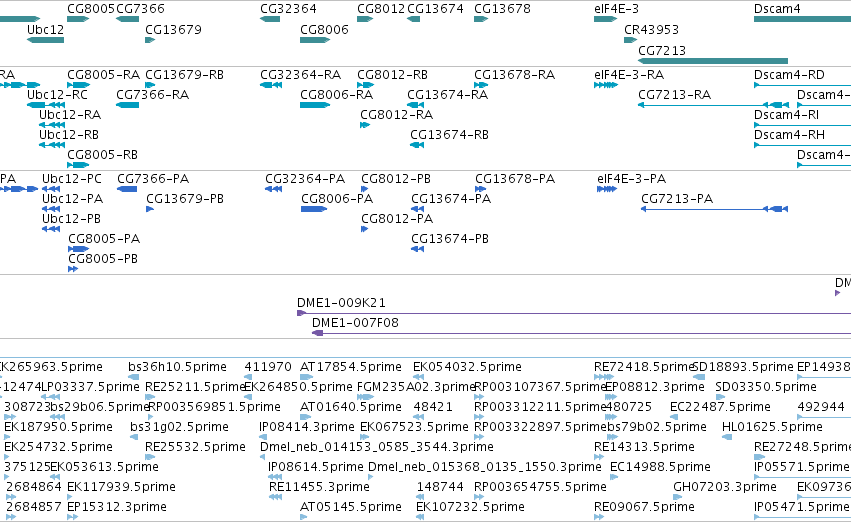Click EST Dmel_neb_015368_0135_1550.3prime
851x522 pixels.
point(485,467)
